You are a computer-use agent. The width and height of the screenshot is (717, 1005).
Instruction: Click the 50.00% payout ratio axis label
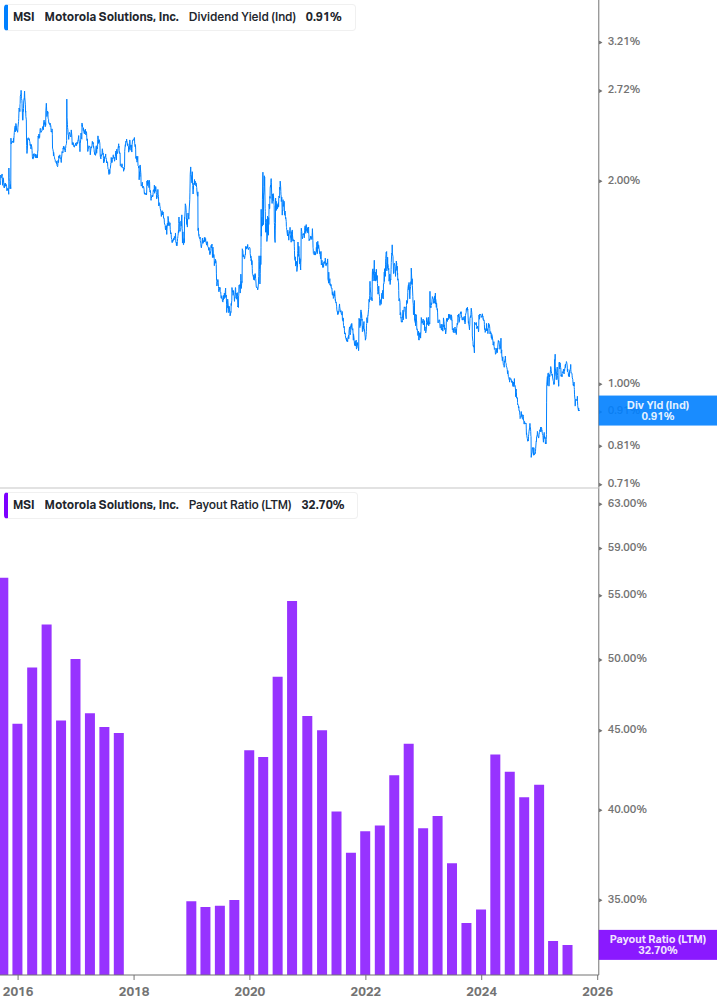point(627,659)
